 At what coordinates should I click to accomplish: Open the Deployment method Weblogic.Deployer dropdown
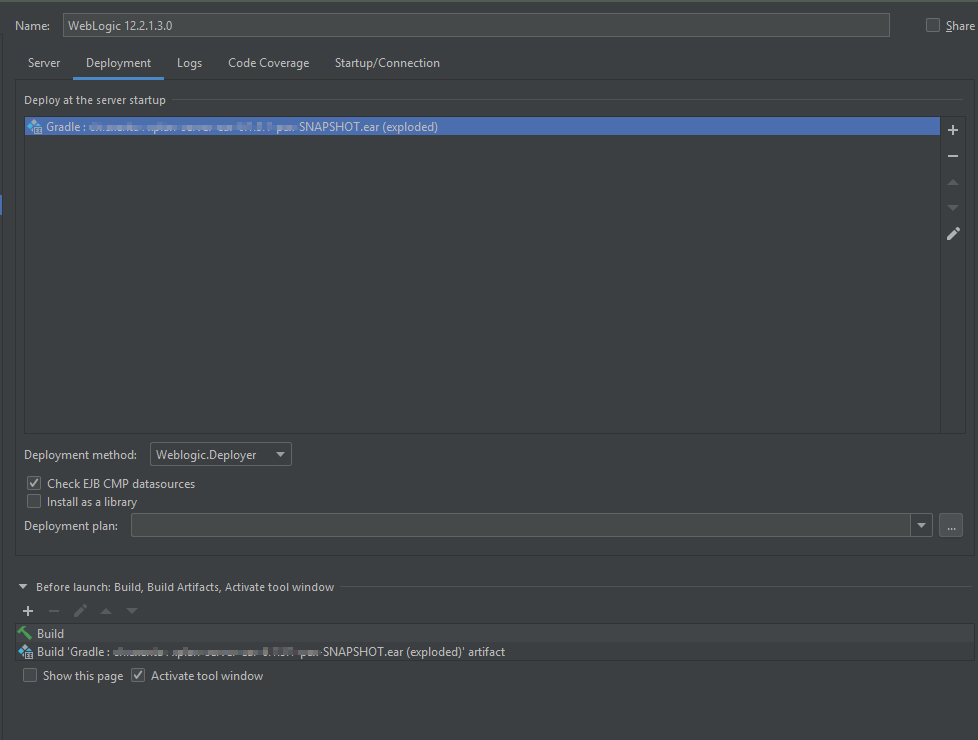coord(221,454)
